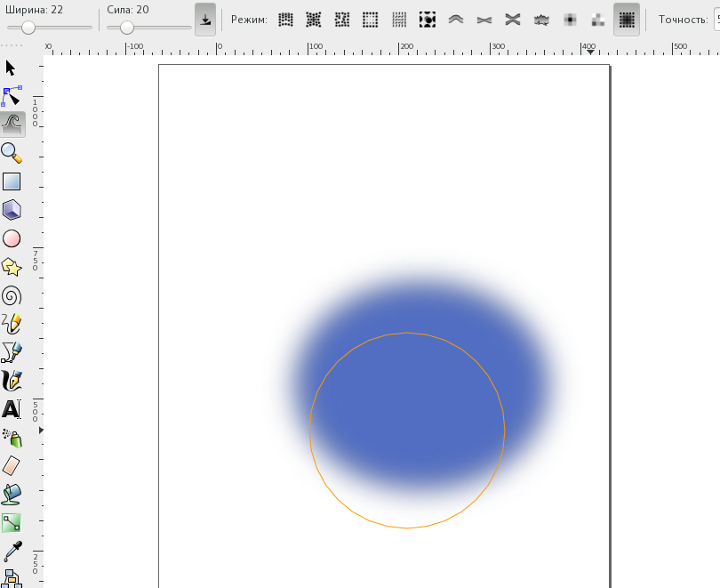Select the Gradient tool
The image size is (720, 588).
click(11, 523)
